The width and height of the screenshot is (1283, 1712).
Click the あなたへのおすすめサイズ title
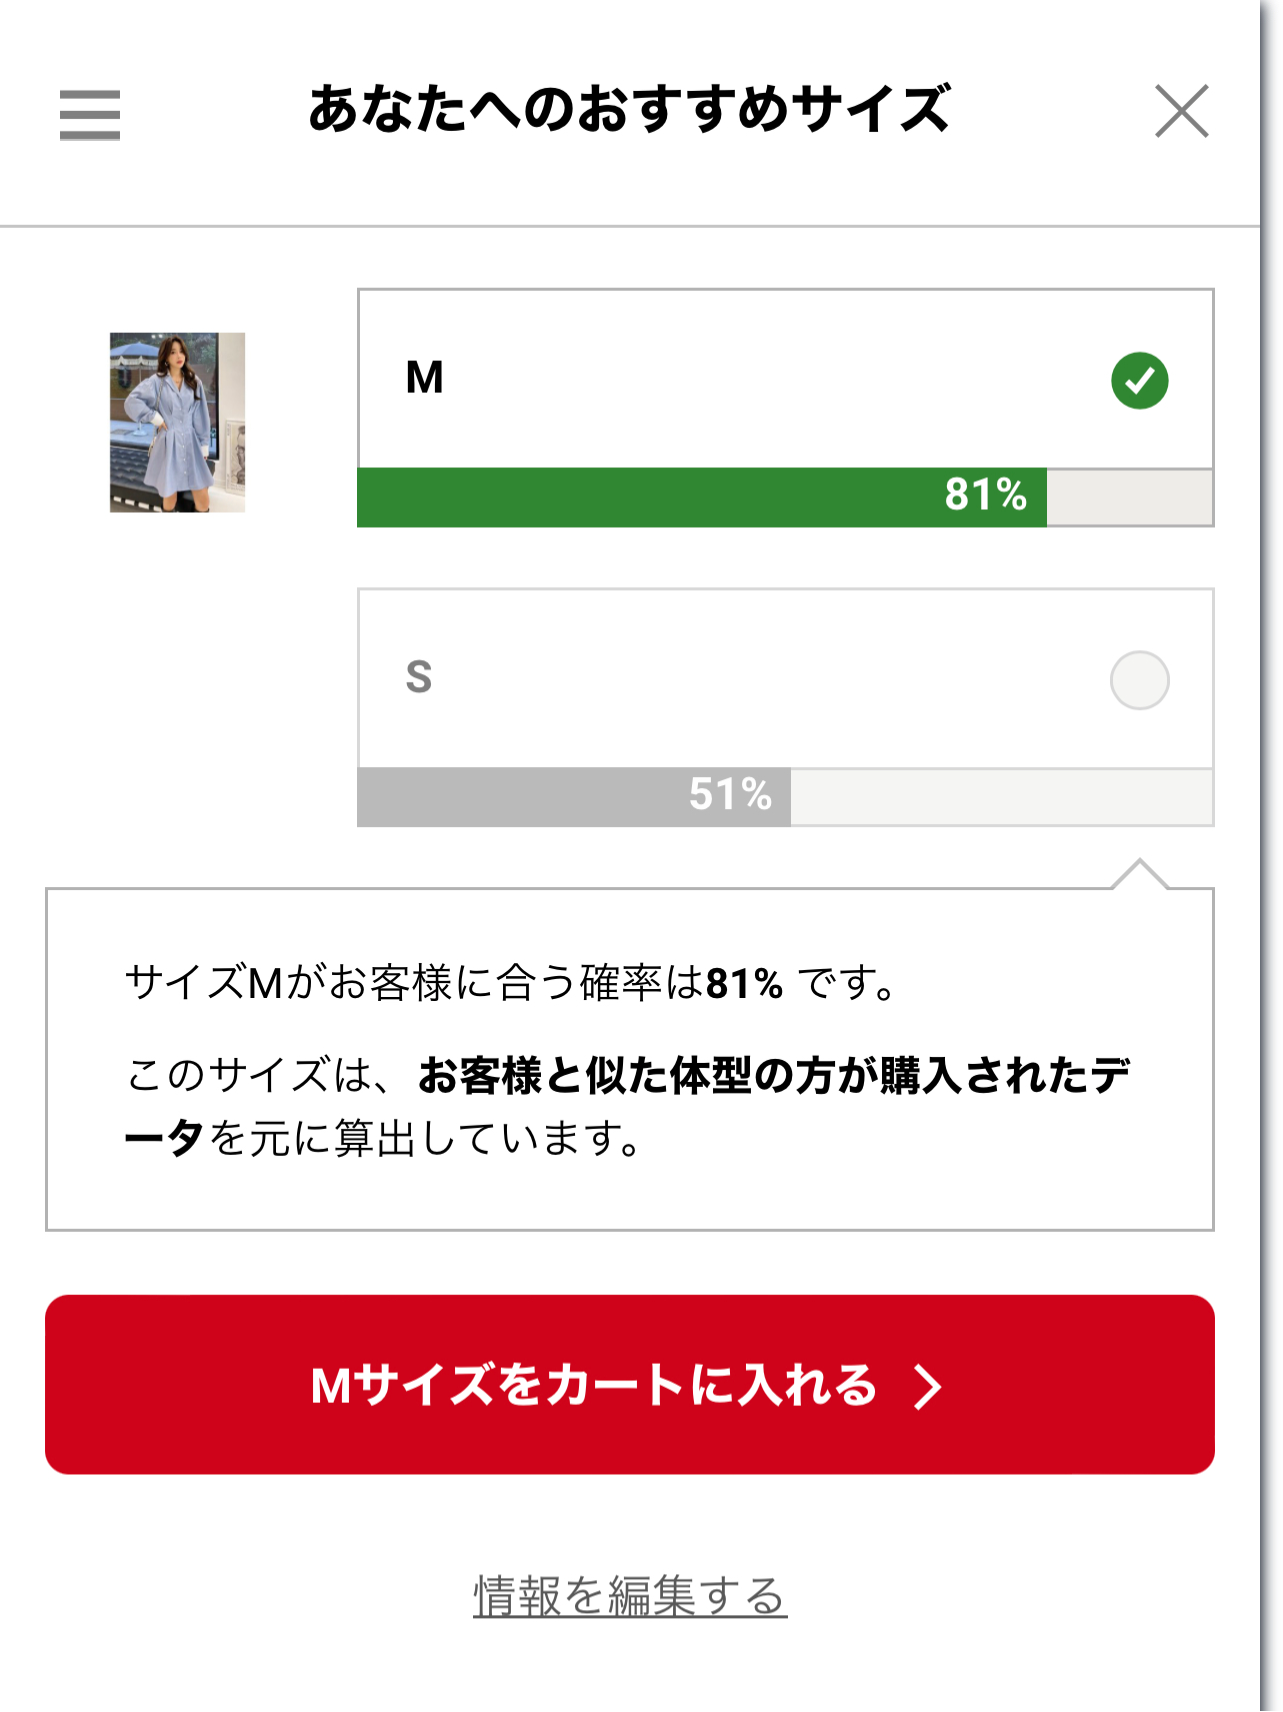[629, 109]
